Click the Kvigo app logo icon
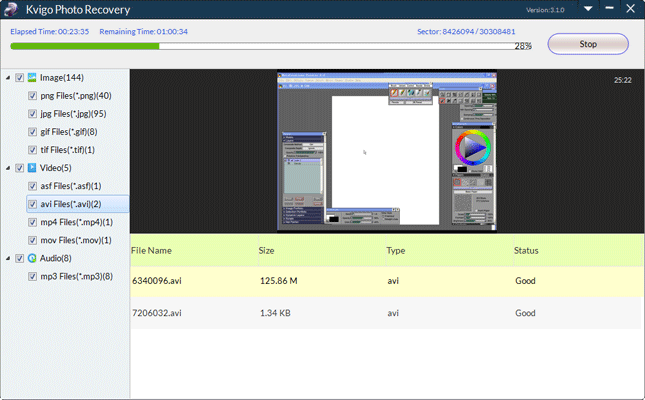Viewport: 645px width, 400px height. pyautogui.click(x=11, y=9)
